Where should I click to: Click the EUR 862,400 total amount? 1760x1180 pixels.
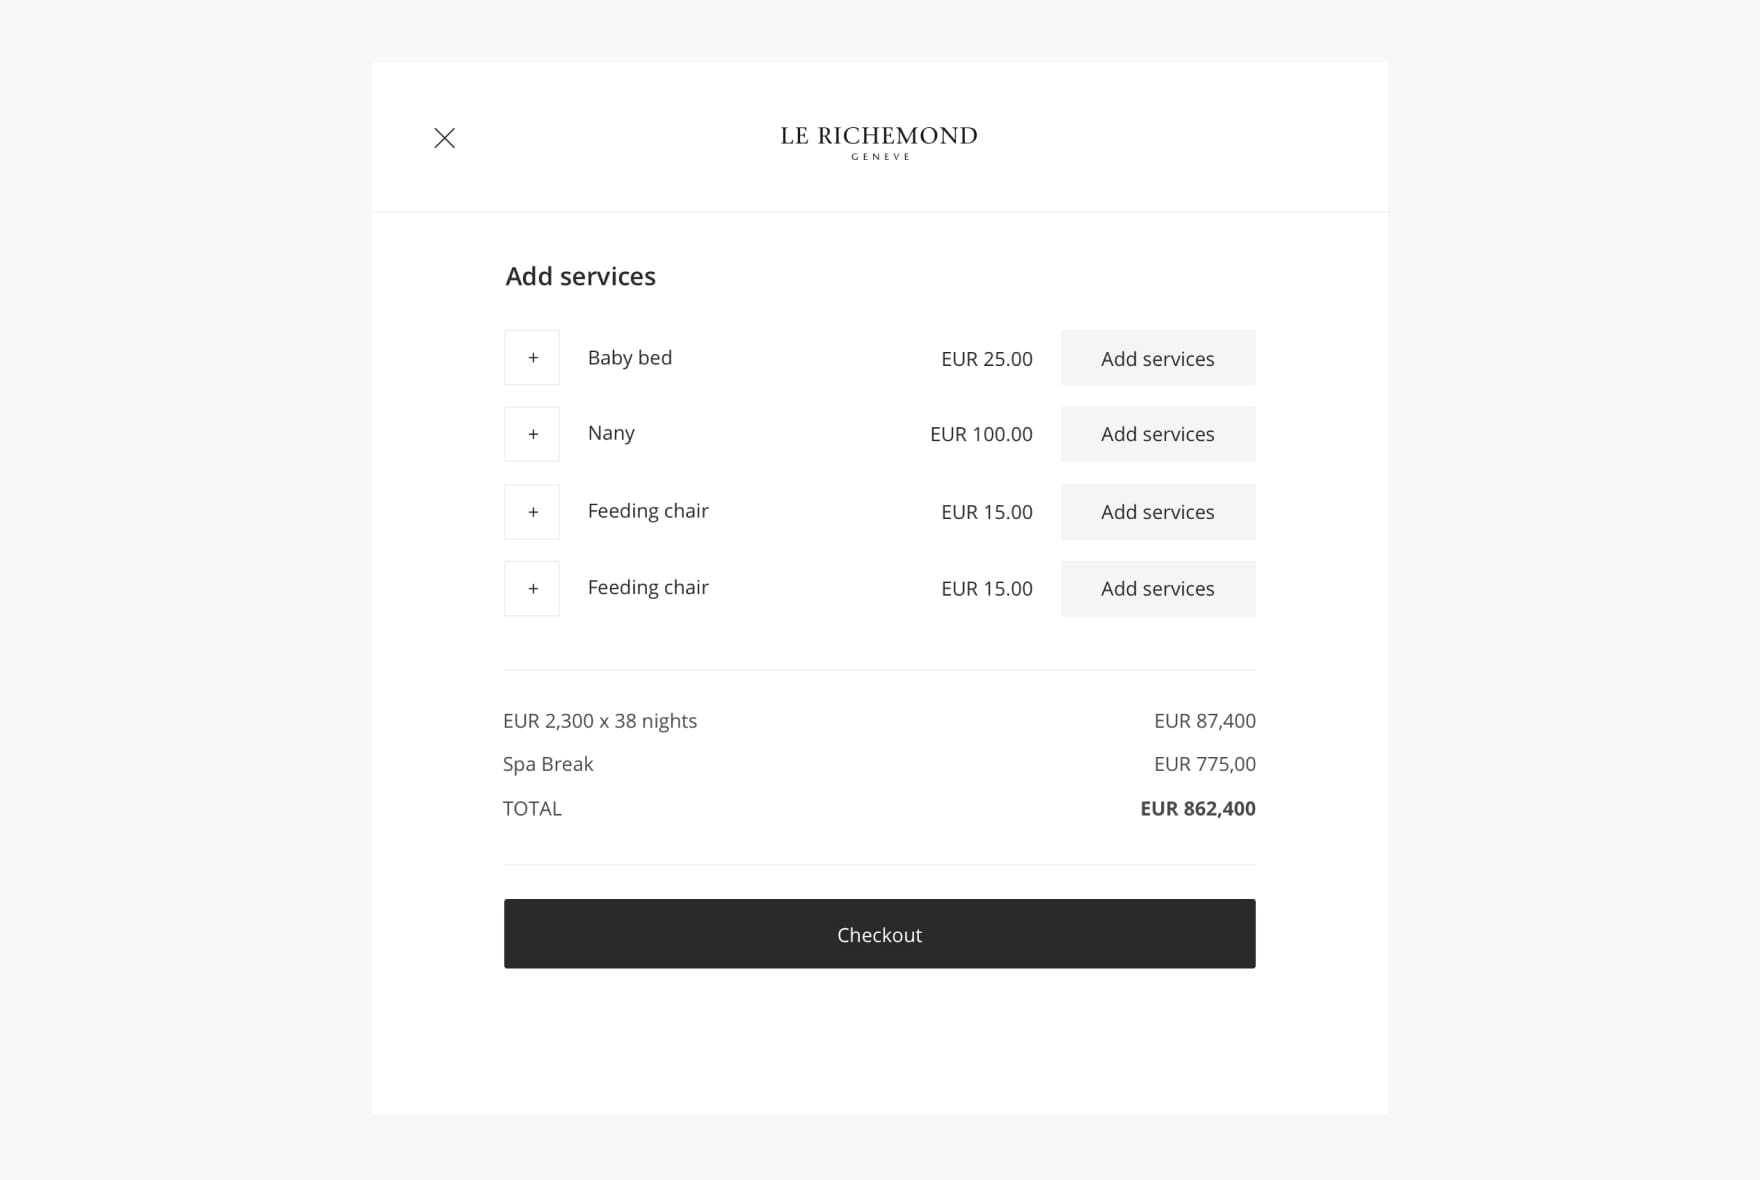1197,808
